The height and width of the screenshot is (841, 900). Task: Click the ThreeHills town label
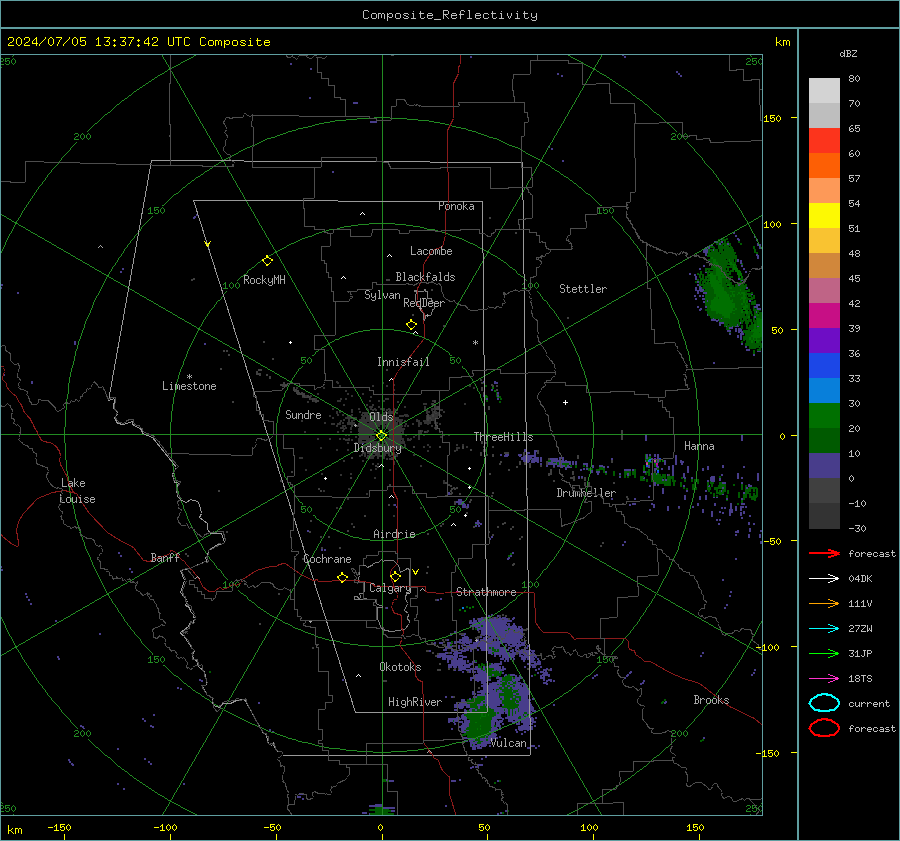[x=503, y=437]
